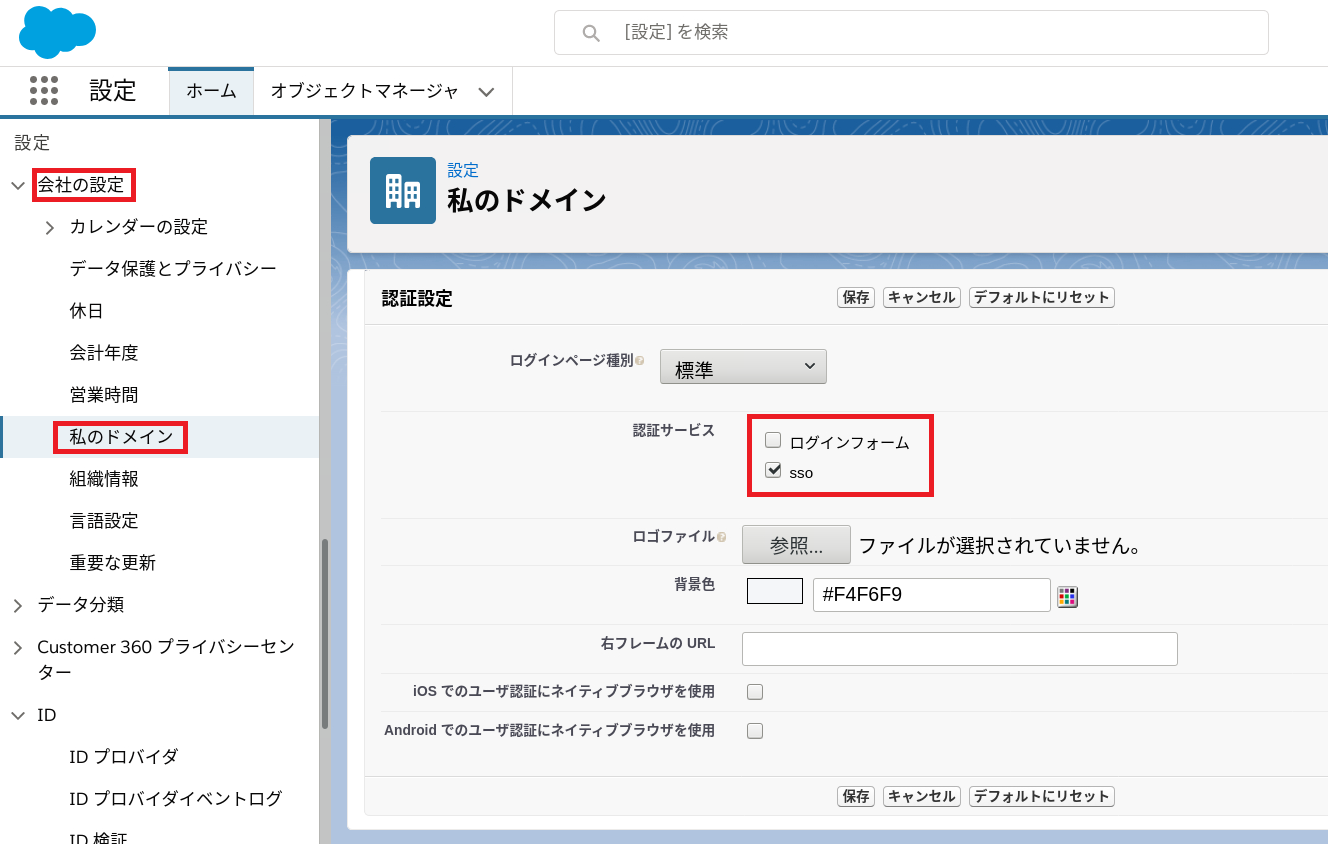Open 休日 in the sidebar
This screenshot has width=1328, height=844.
click(86, 311)
